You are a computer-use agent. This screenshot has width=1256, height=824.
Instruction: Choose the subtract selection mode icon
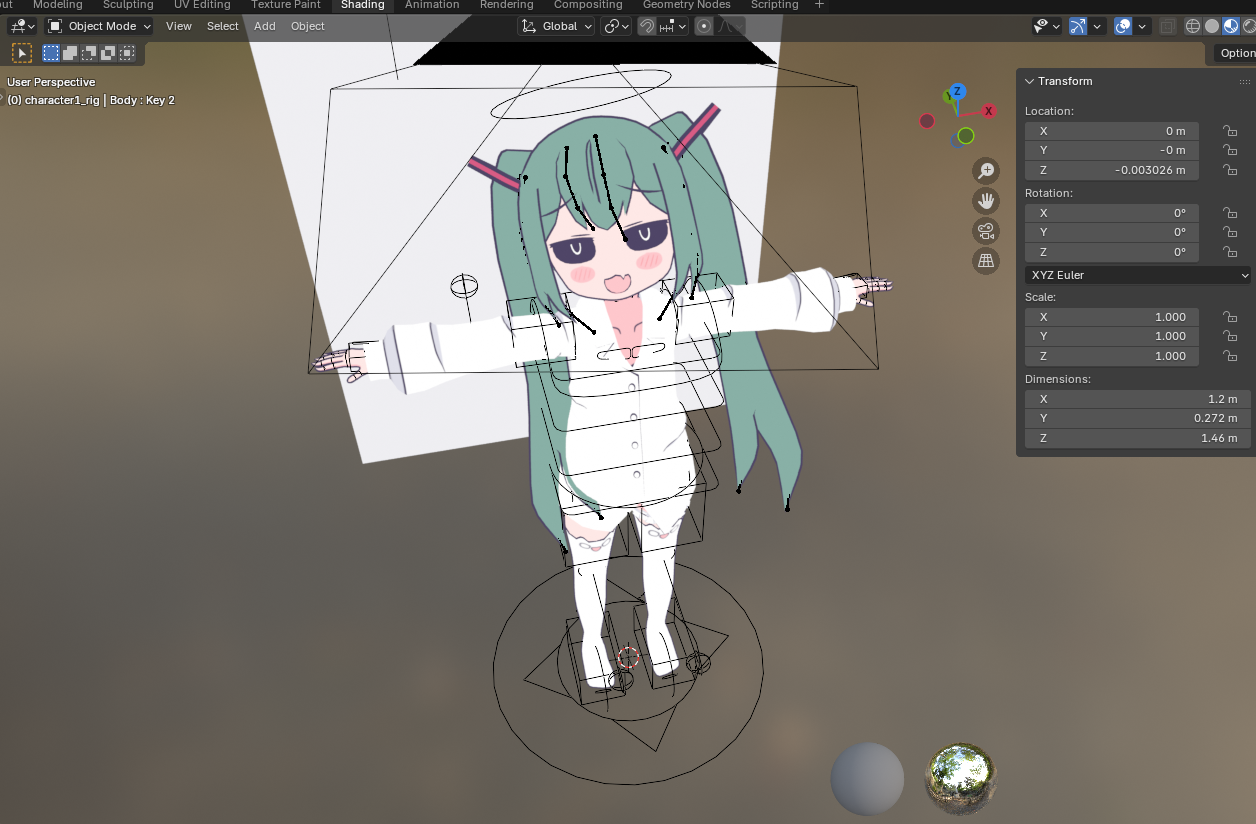tap(89, 53)
